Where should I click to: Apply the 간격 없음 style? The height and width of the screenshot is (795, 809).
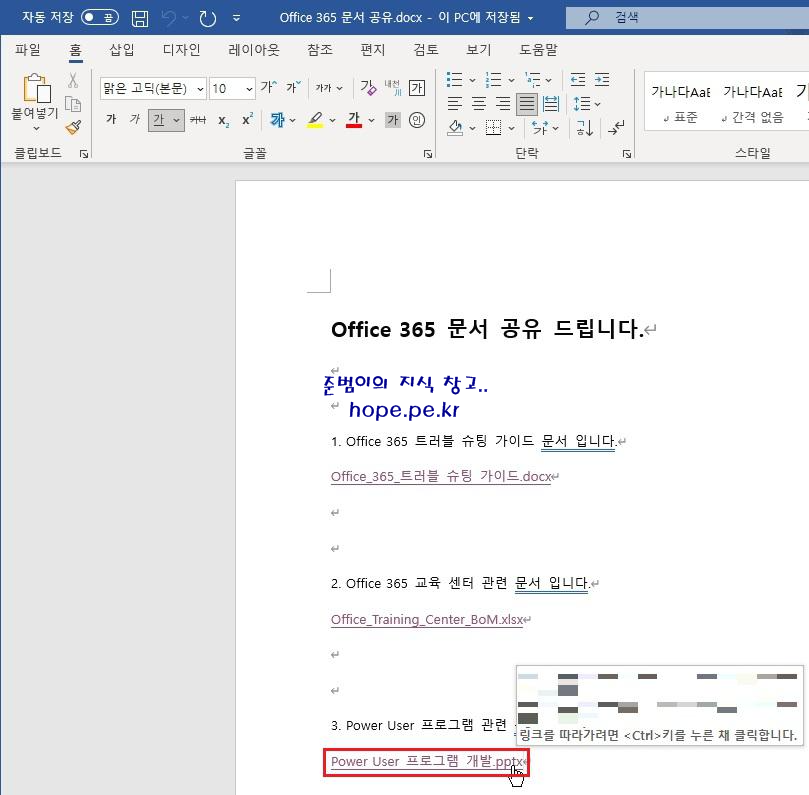pos(753,103)
